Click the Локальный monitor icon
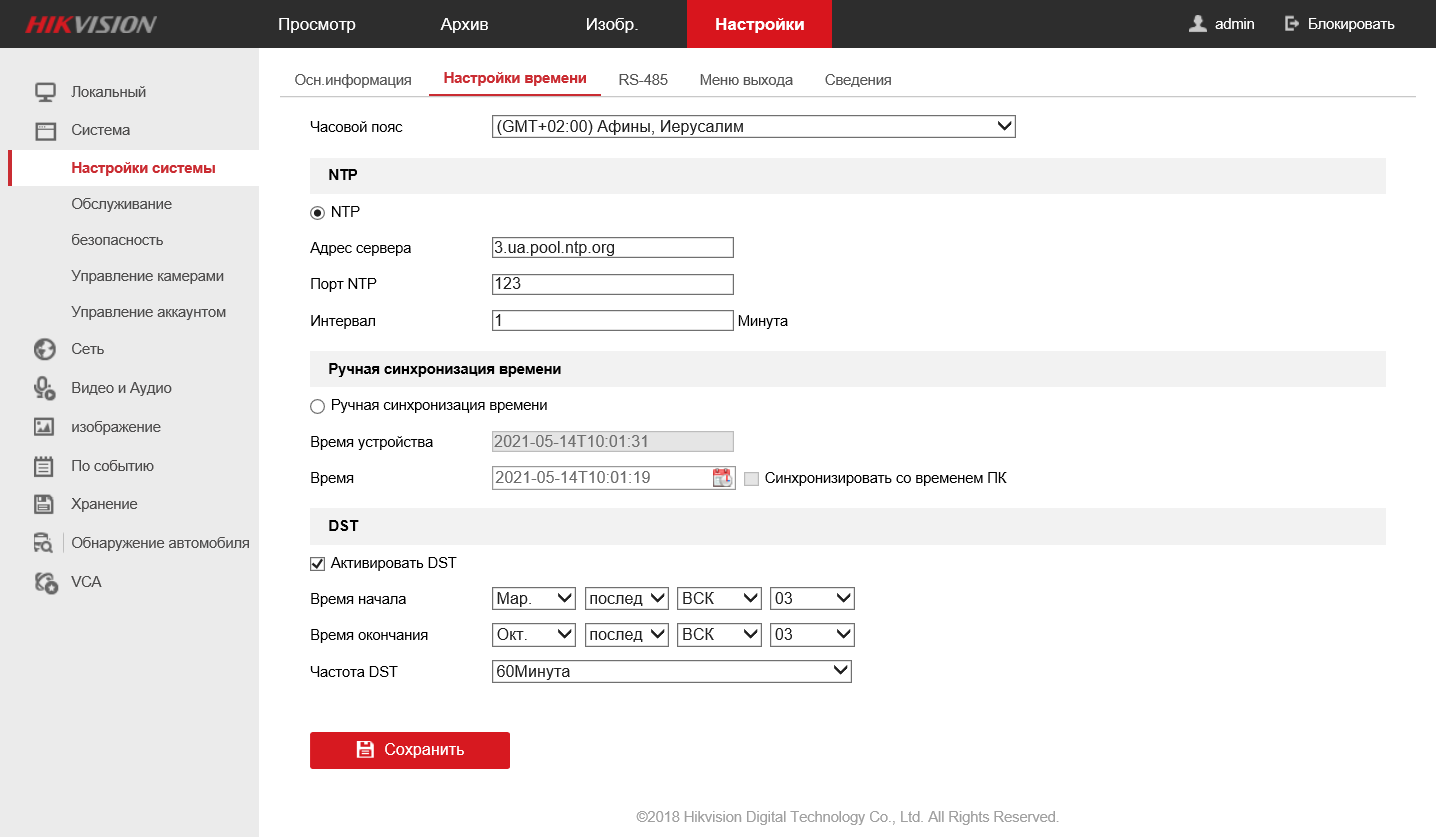The width and height of the screenshot is (1436, 837). click(45, 92)
